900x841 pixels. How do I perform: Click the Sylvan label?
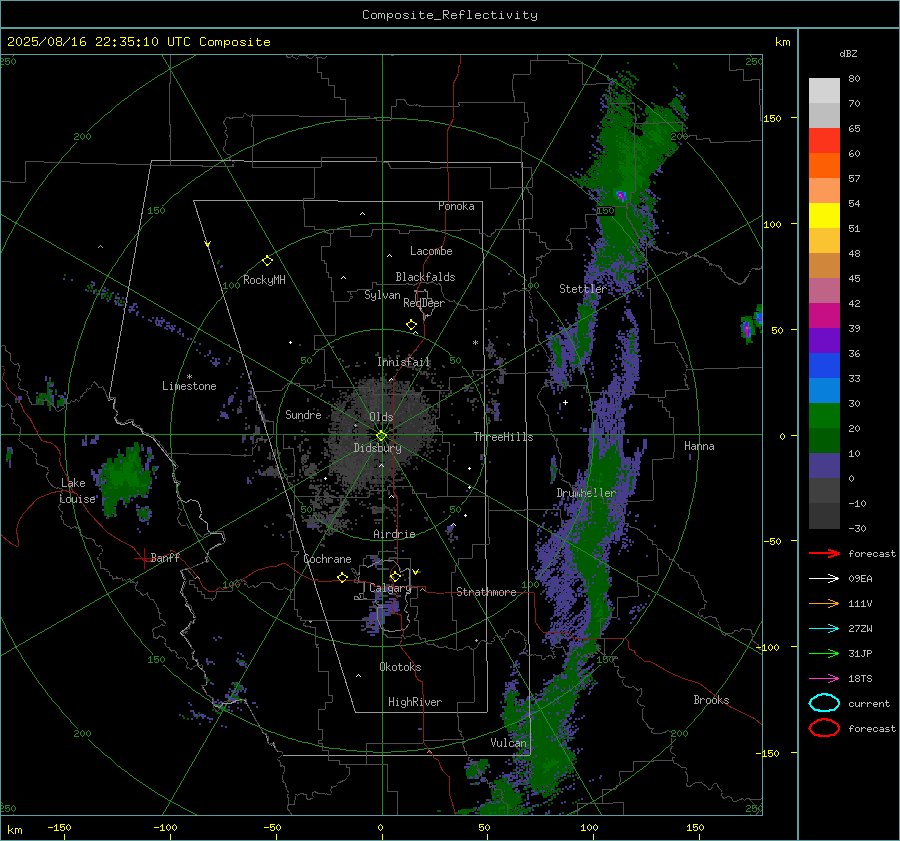tap(382, 295)
